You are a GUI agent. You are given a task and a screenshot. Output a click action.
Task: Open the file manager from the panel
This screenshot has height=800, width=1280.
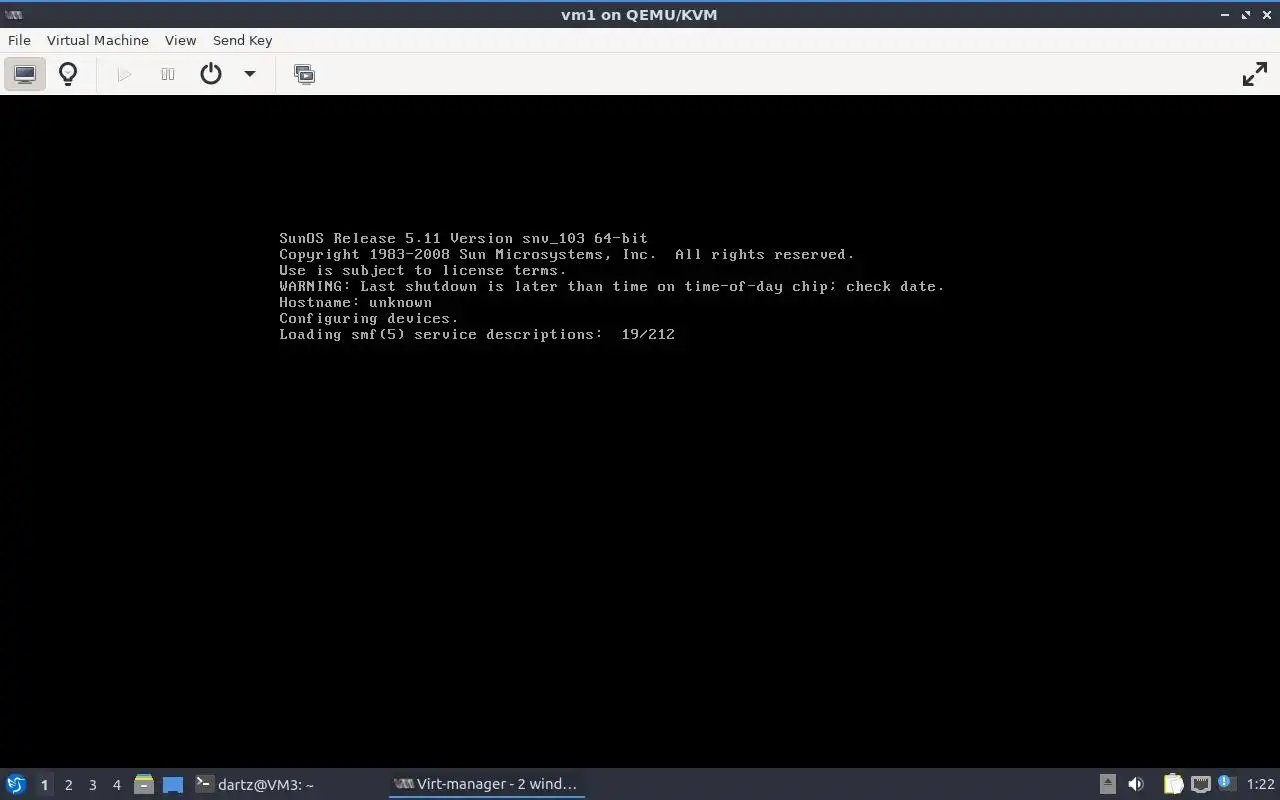click(x=144, y=784)
